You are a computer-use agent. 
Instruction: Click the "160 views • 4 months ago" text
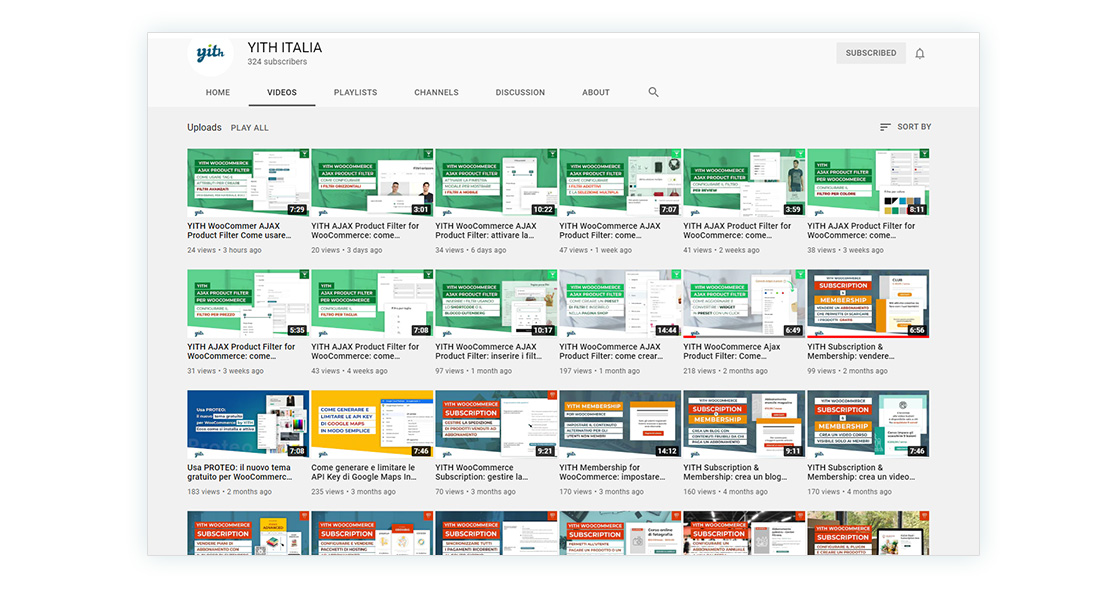[726, 492]
